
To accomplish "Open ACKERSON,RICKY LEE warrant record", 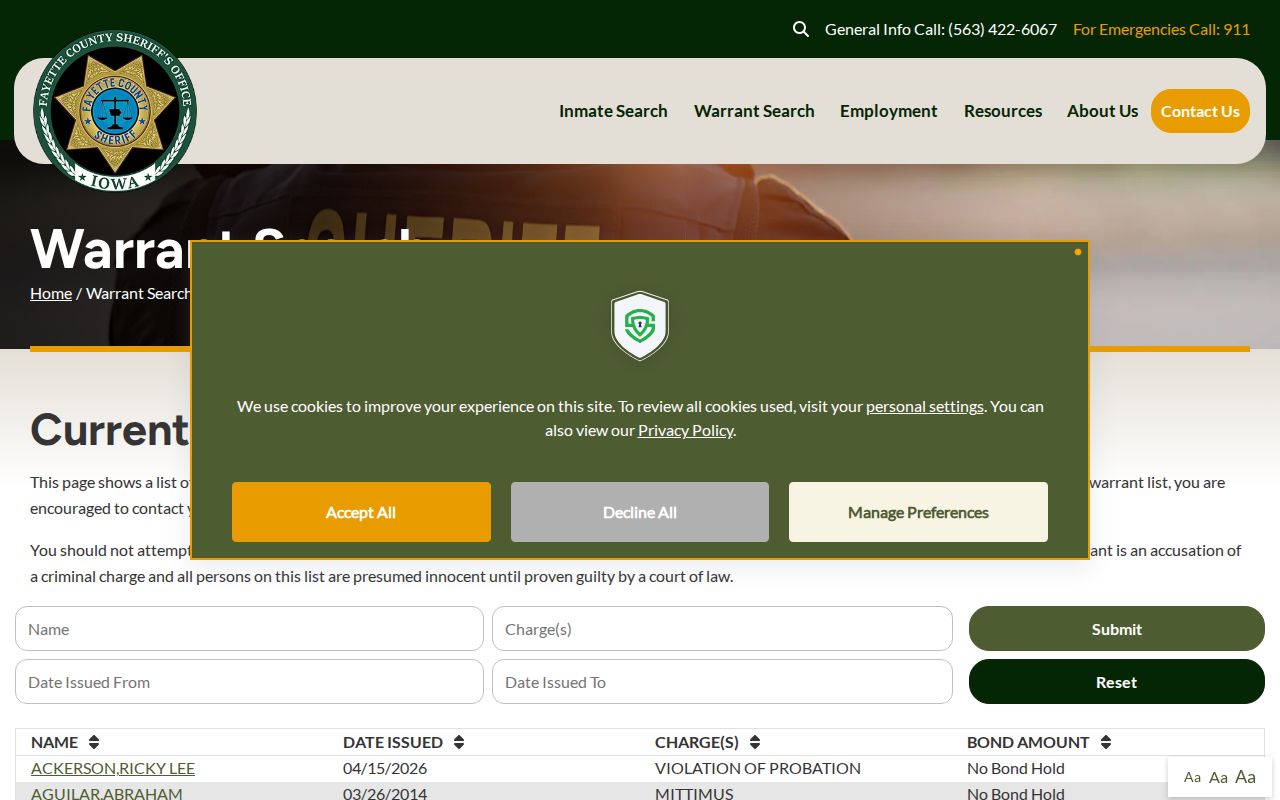I will click(113, 768).
